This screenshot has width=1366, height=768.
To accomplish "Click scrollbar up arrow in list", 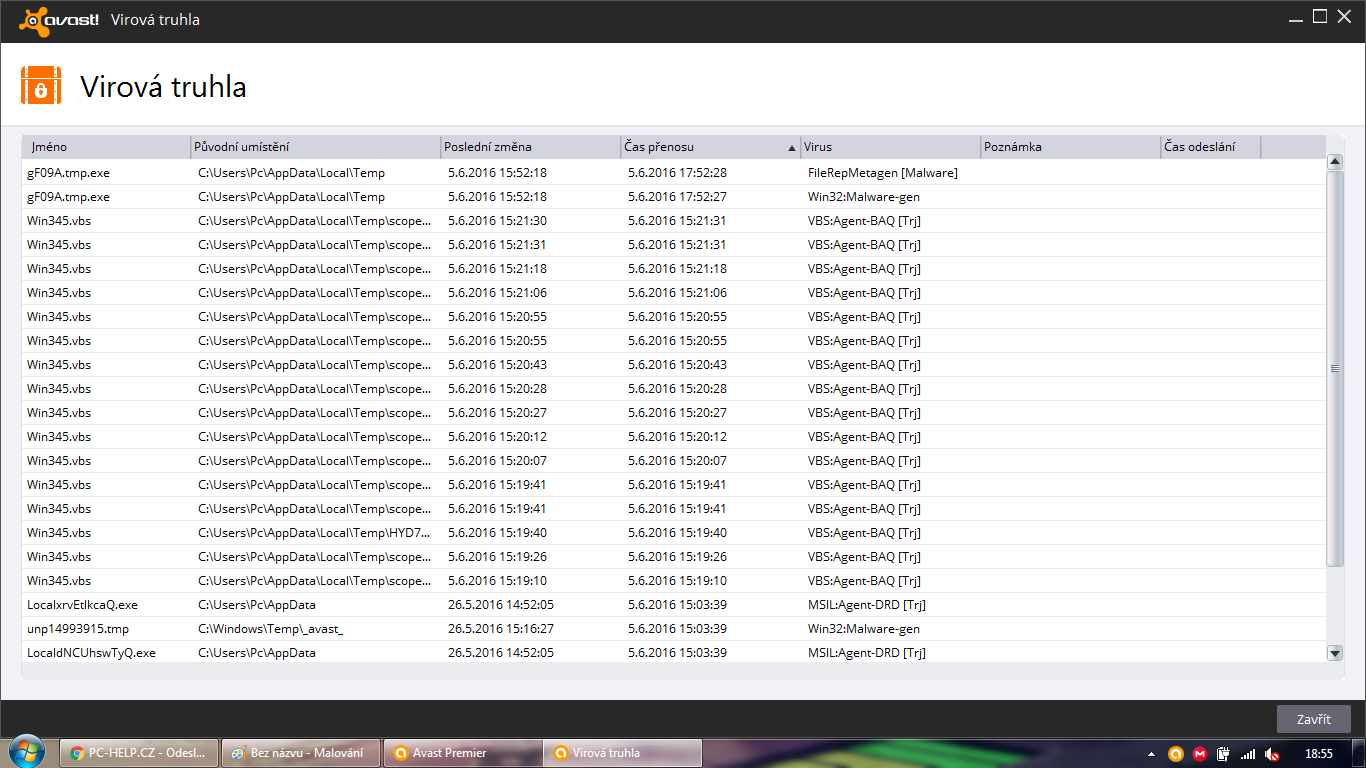I will 1334,162.
